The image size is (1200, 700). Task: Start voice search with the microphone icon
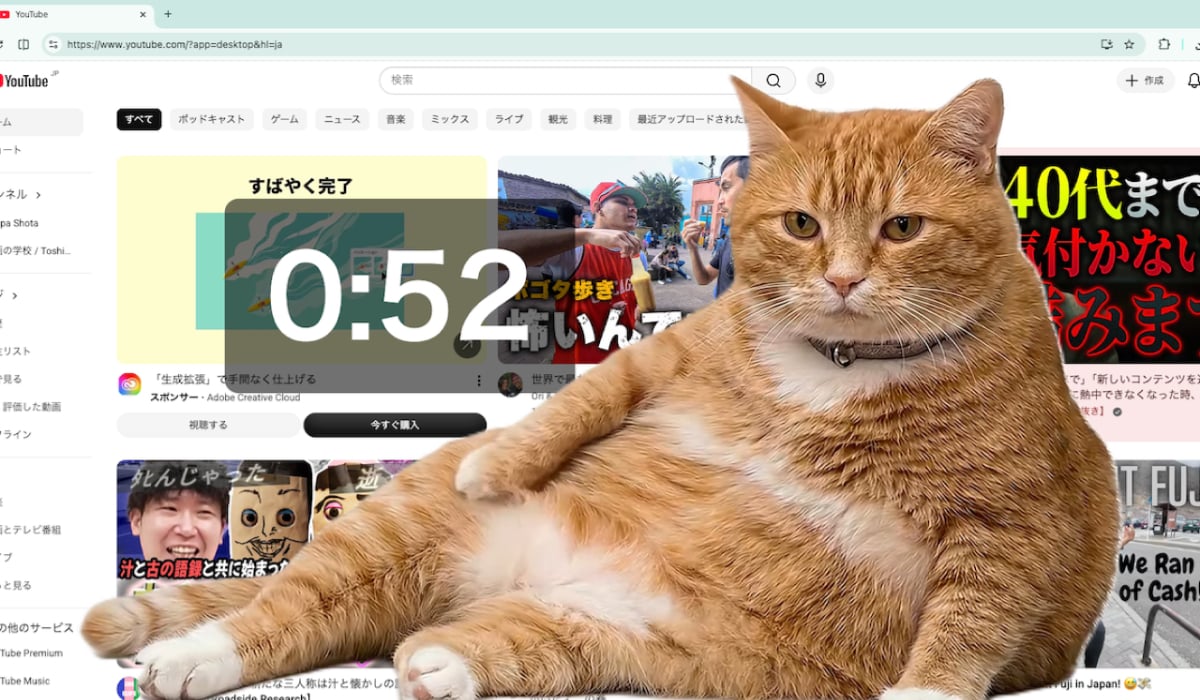coord(820,81)
